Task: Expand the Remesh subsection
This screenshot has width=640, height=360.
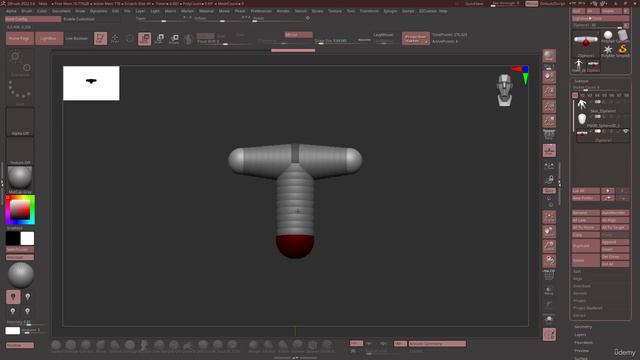Action: 580,293
